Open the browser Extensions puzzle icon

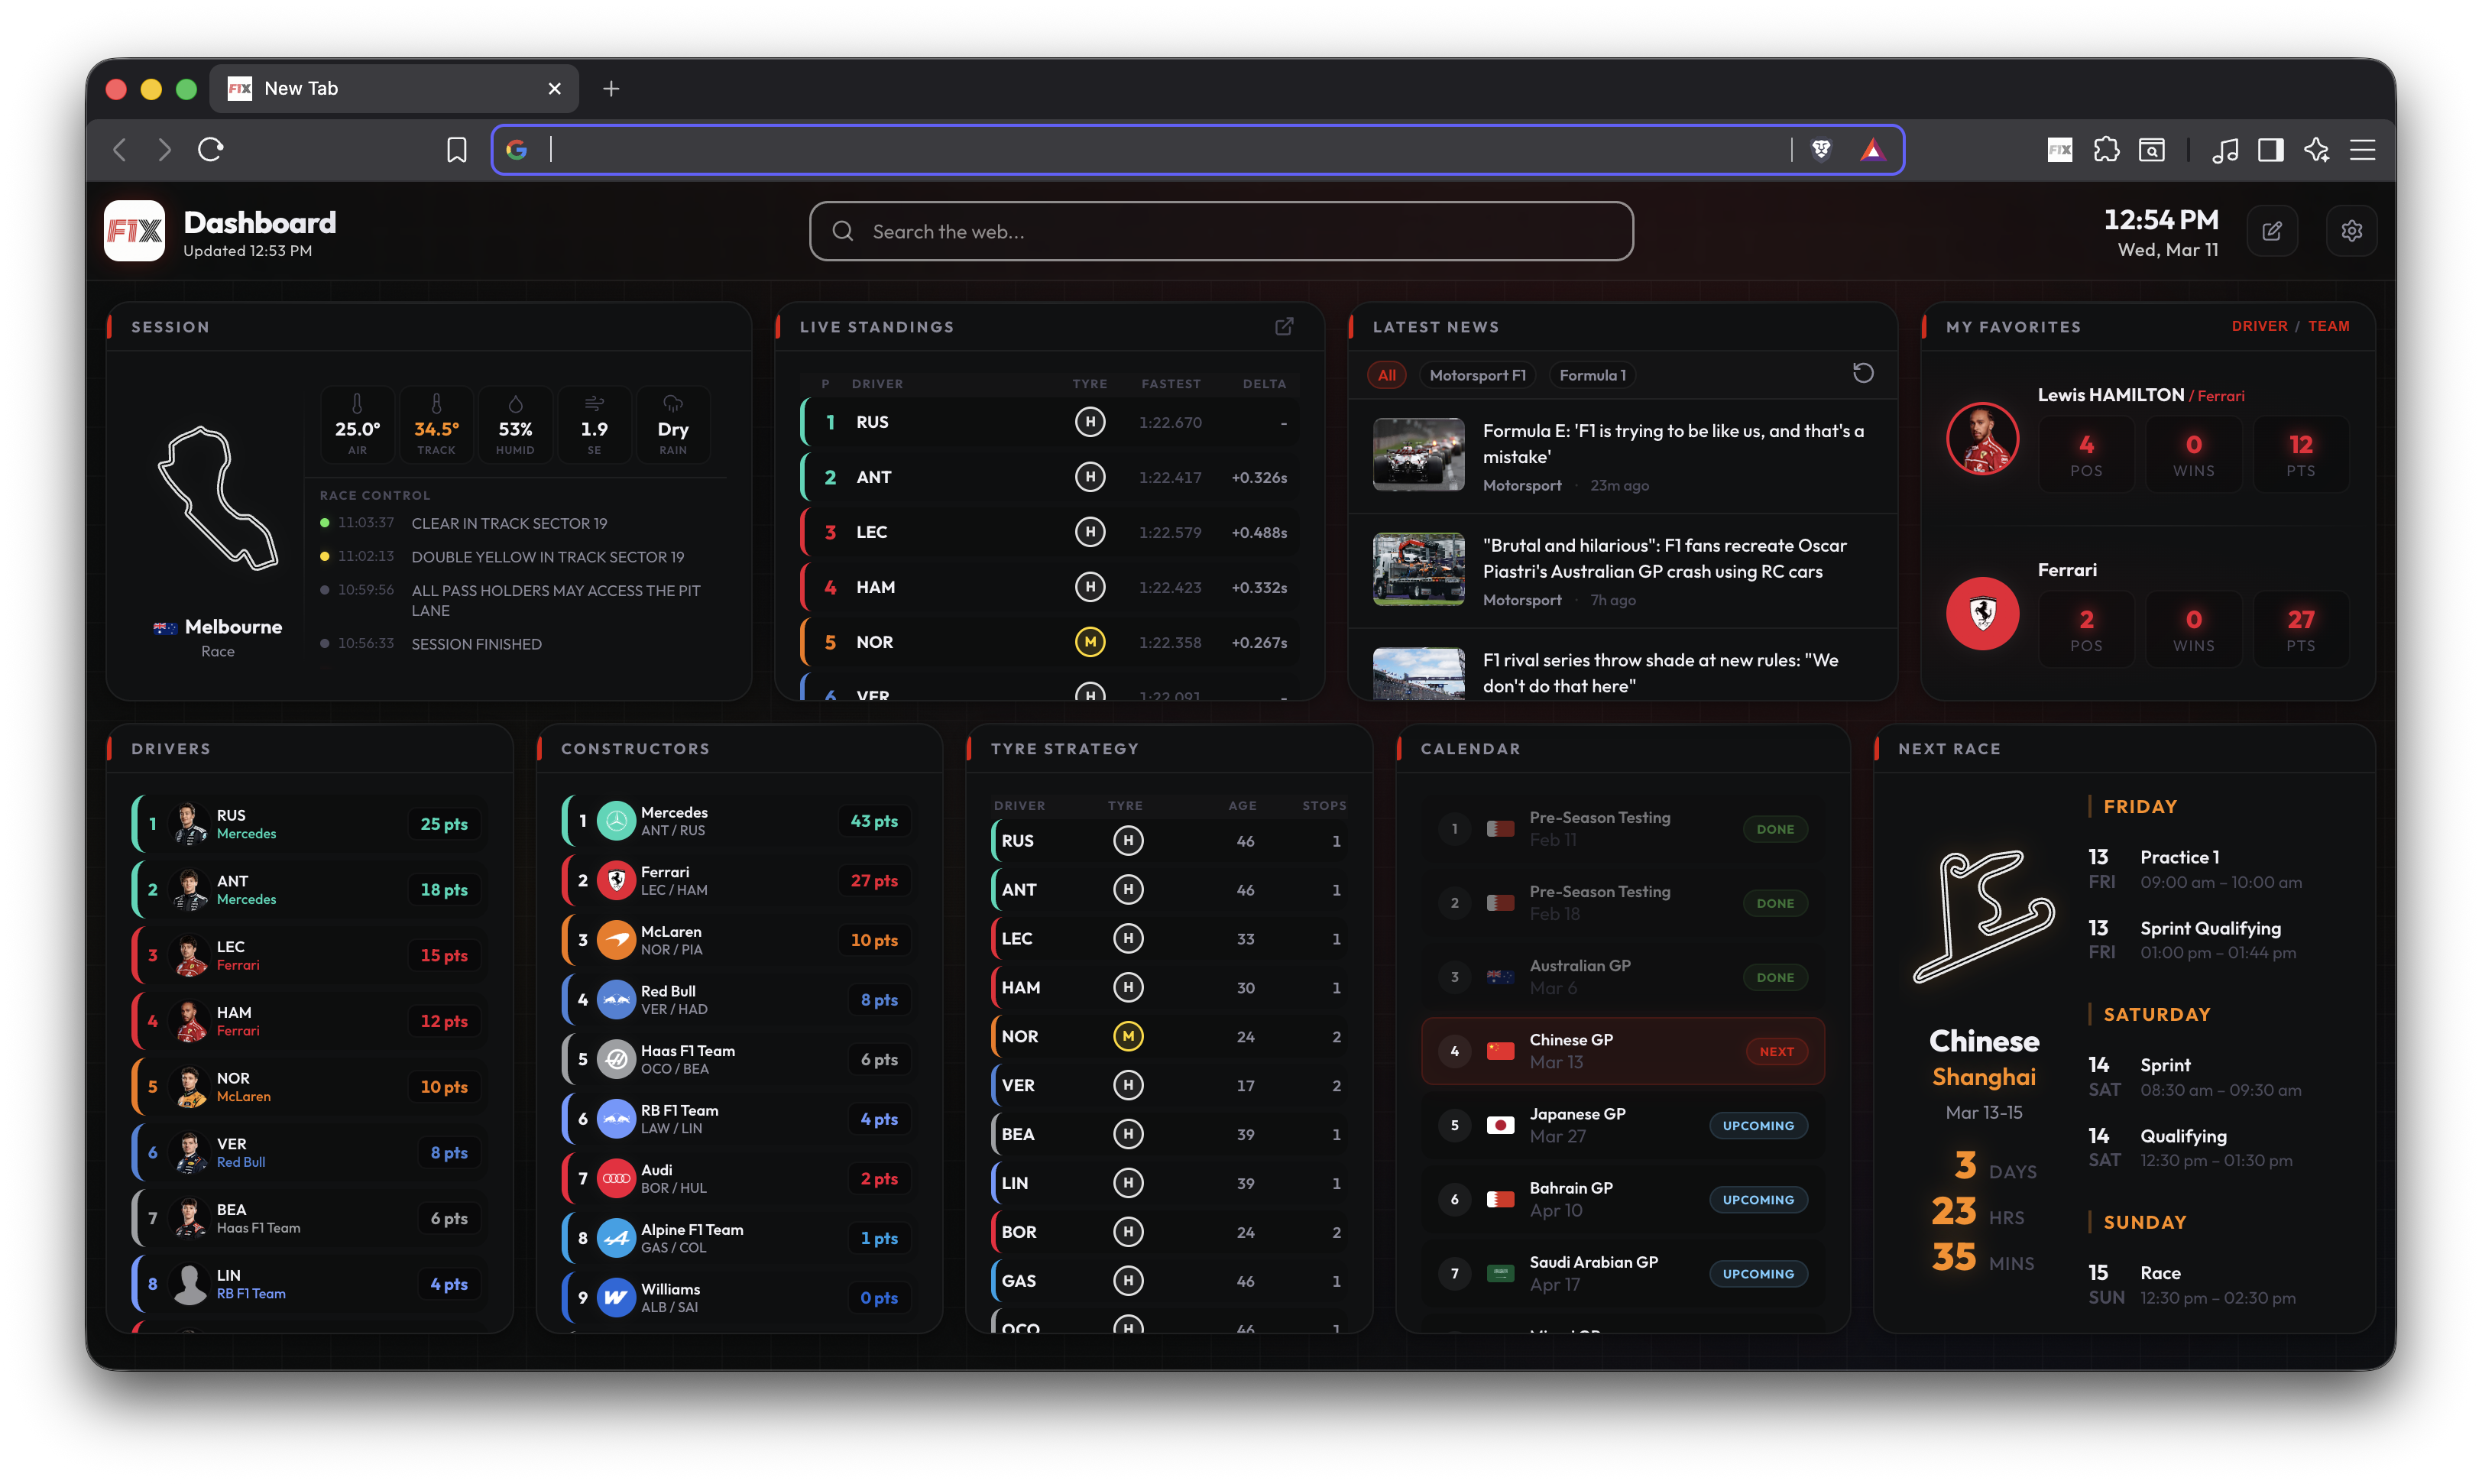pyautogui.click(x=2107, y=149)
